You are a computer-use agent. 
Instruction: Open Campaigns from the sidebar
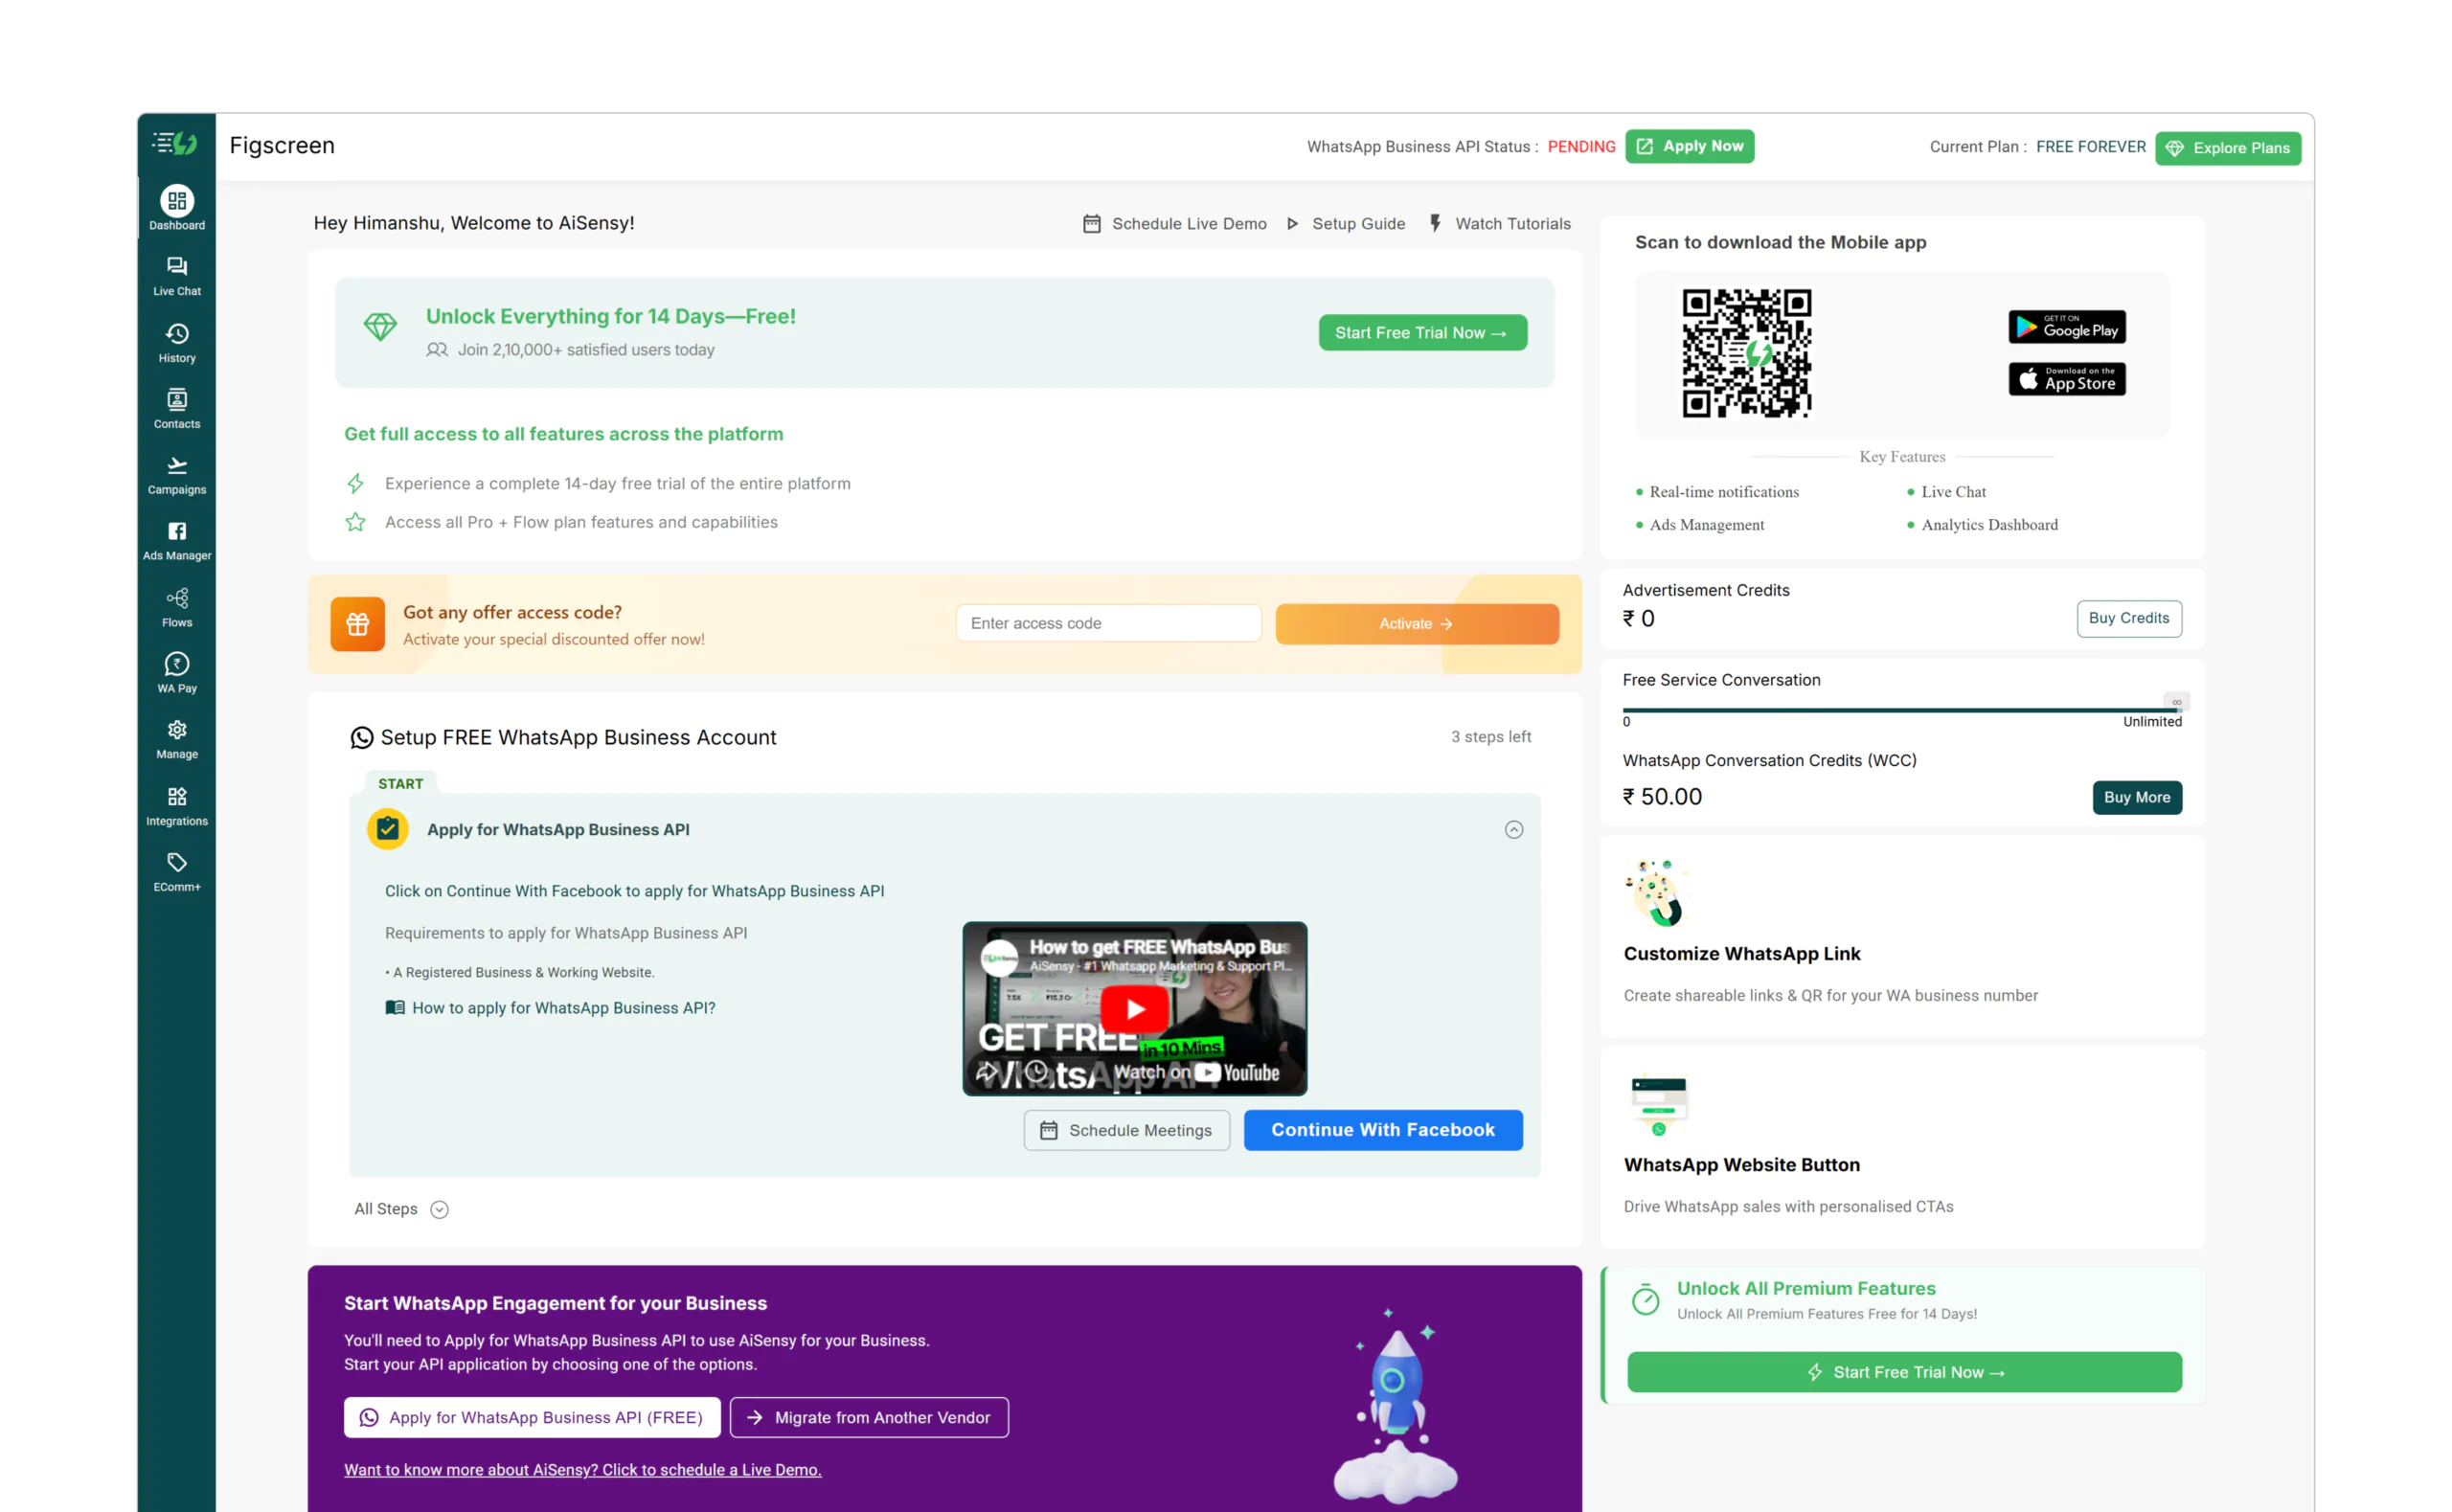click(x=177, y=474)
